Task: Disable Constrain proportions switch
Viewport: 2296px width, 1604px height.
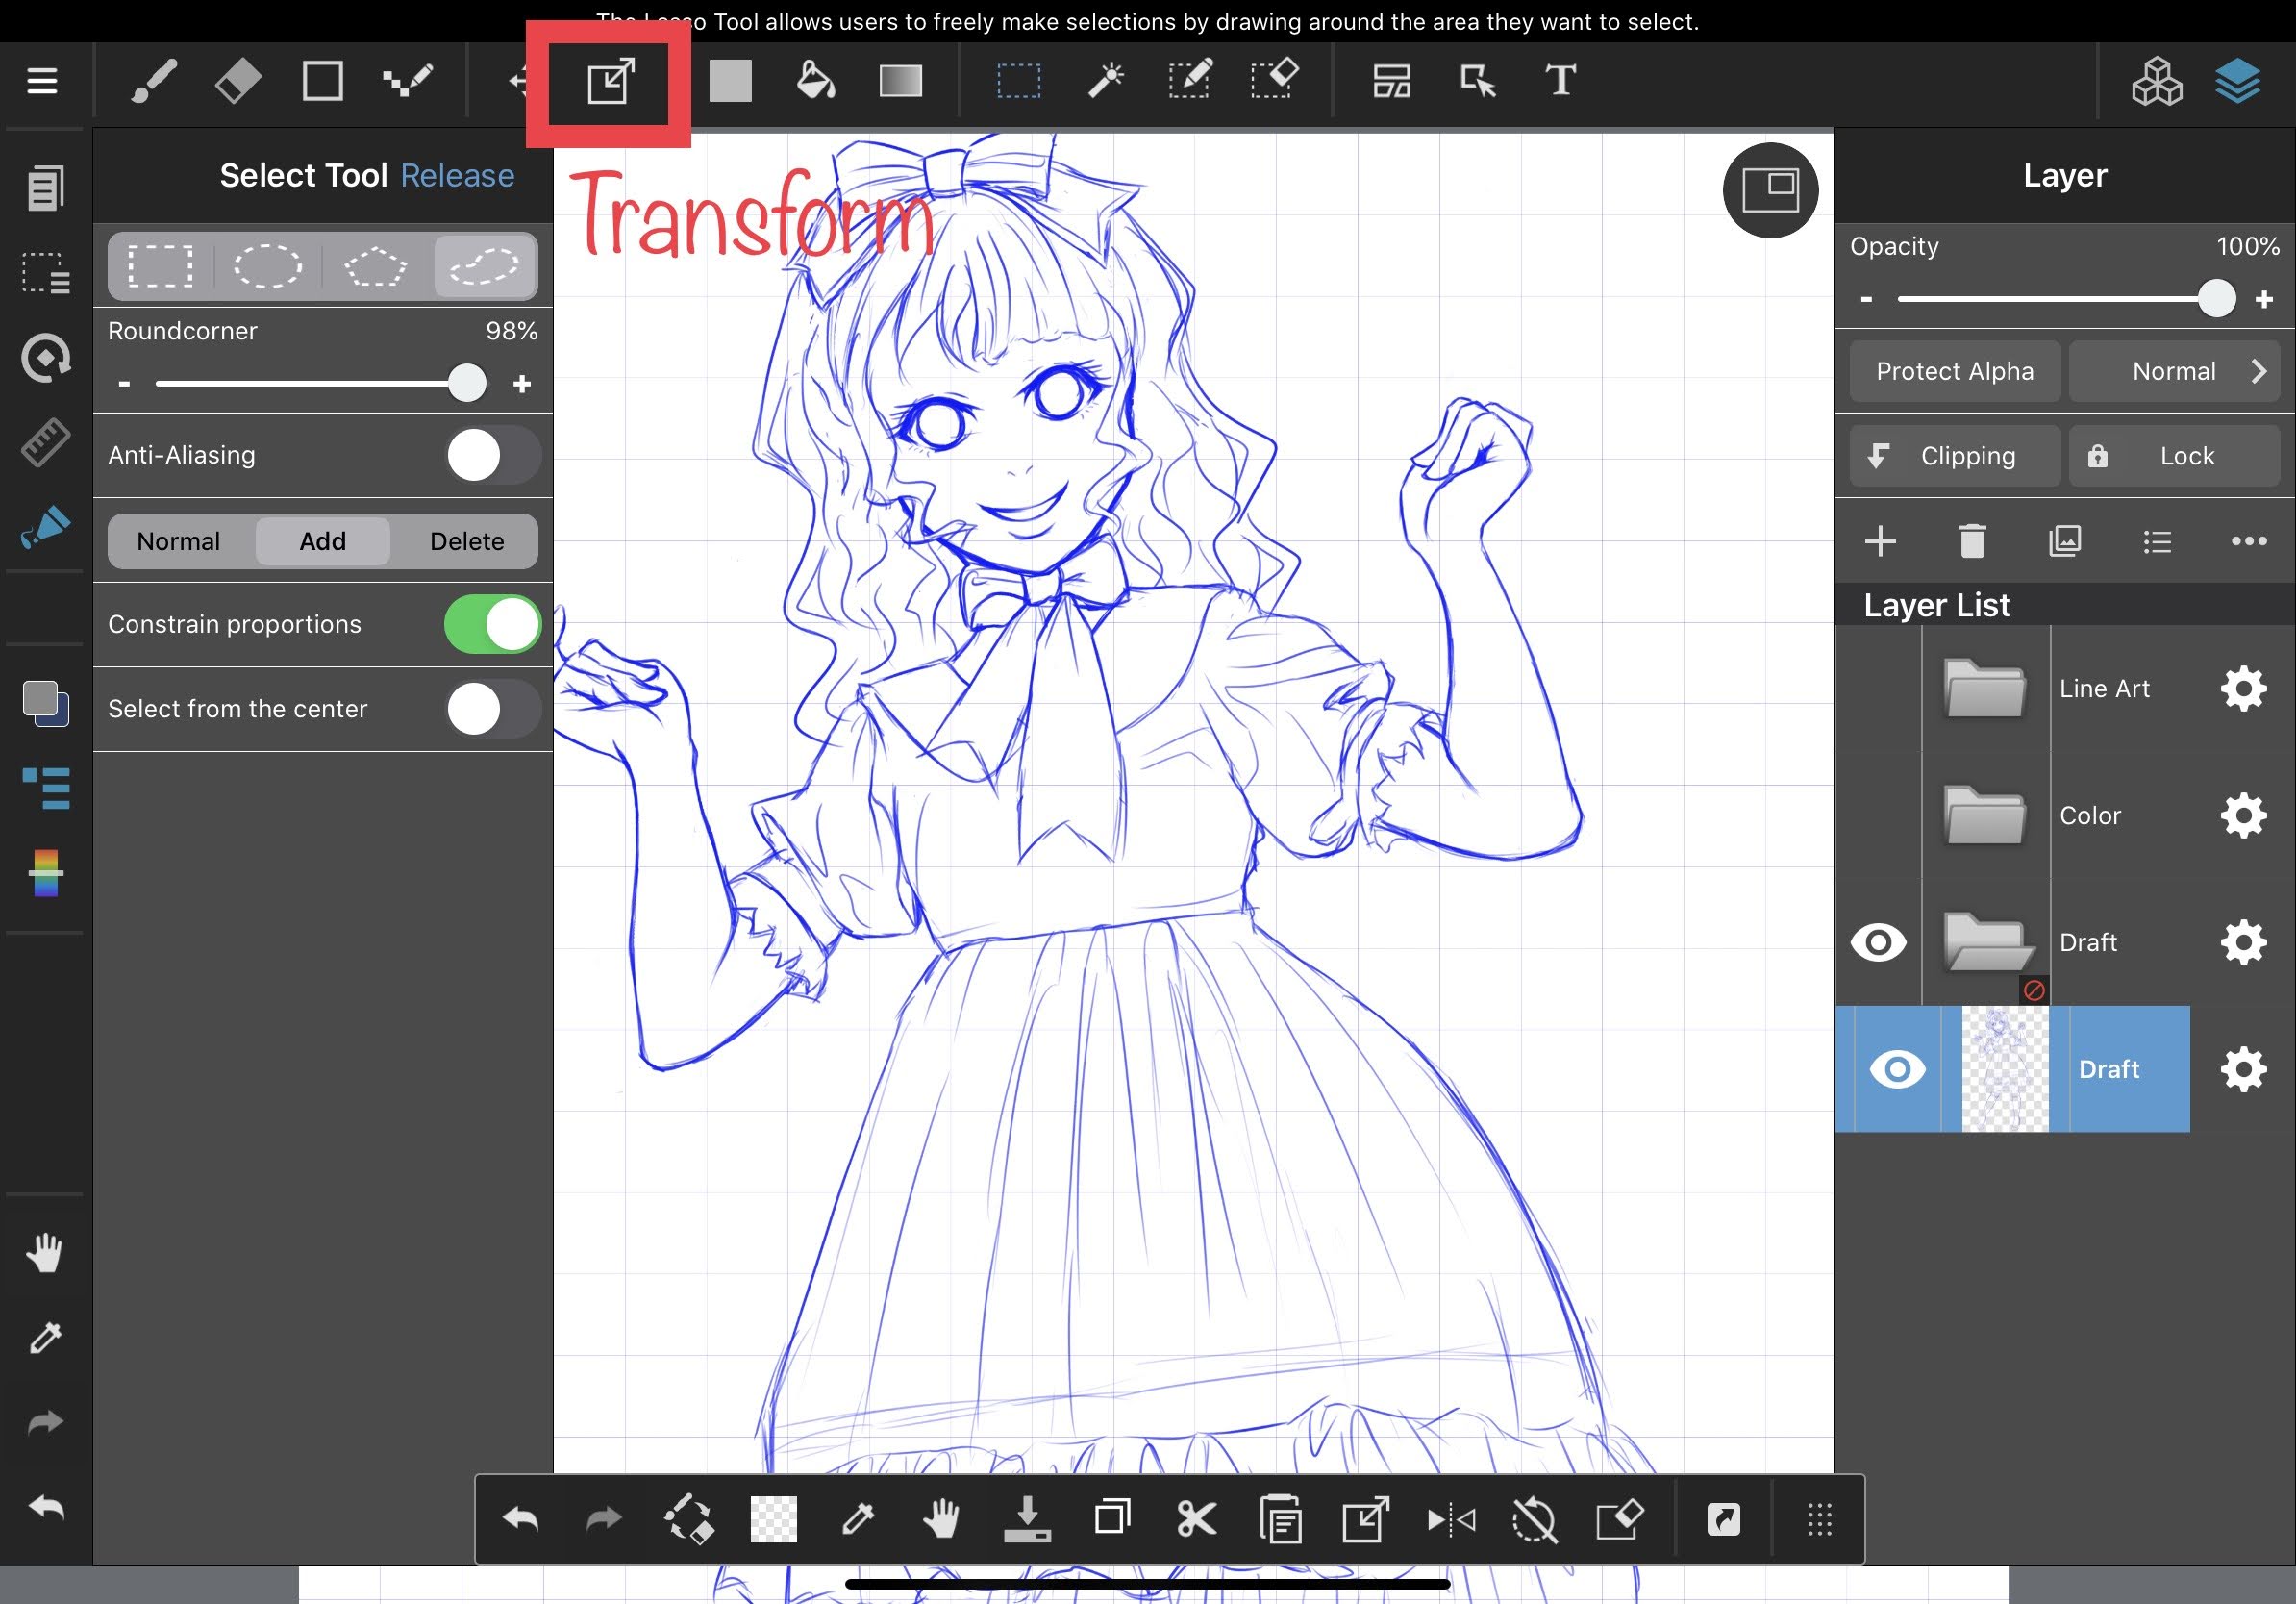Action: [x=492, y=625]
